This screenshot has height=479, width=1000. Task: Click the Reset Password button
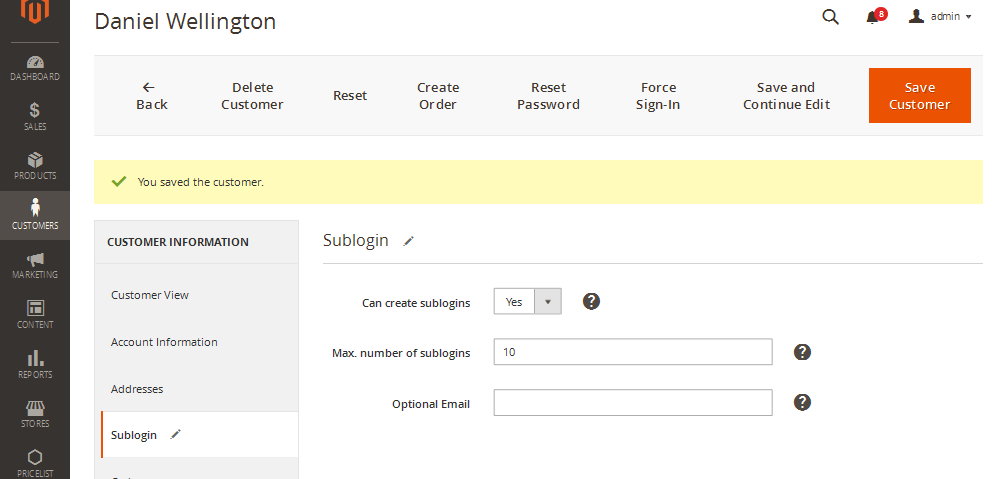(548, 96)
